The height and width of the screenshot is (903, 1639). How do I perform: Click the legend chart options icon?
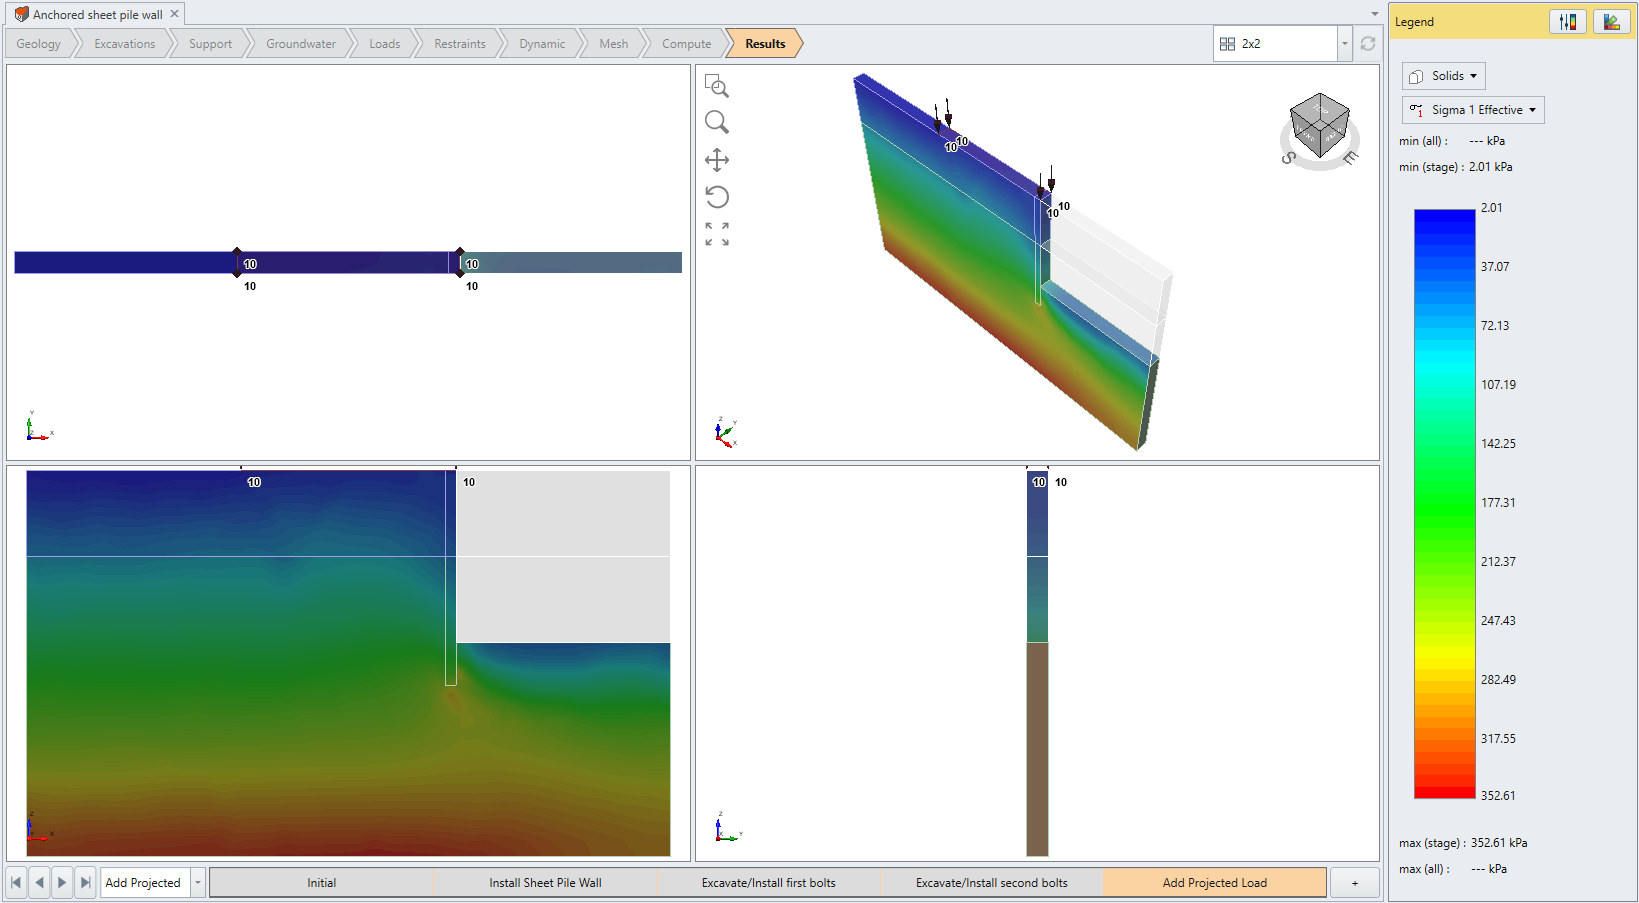1612,22
